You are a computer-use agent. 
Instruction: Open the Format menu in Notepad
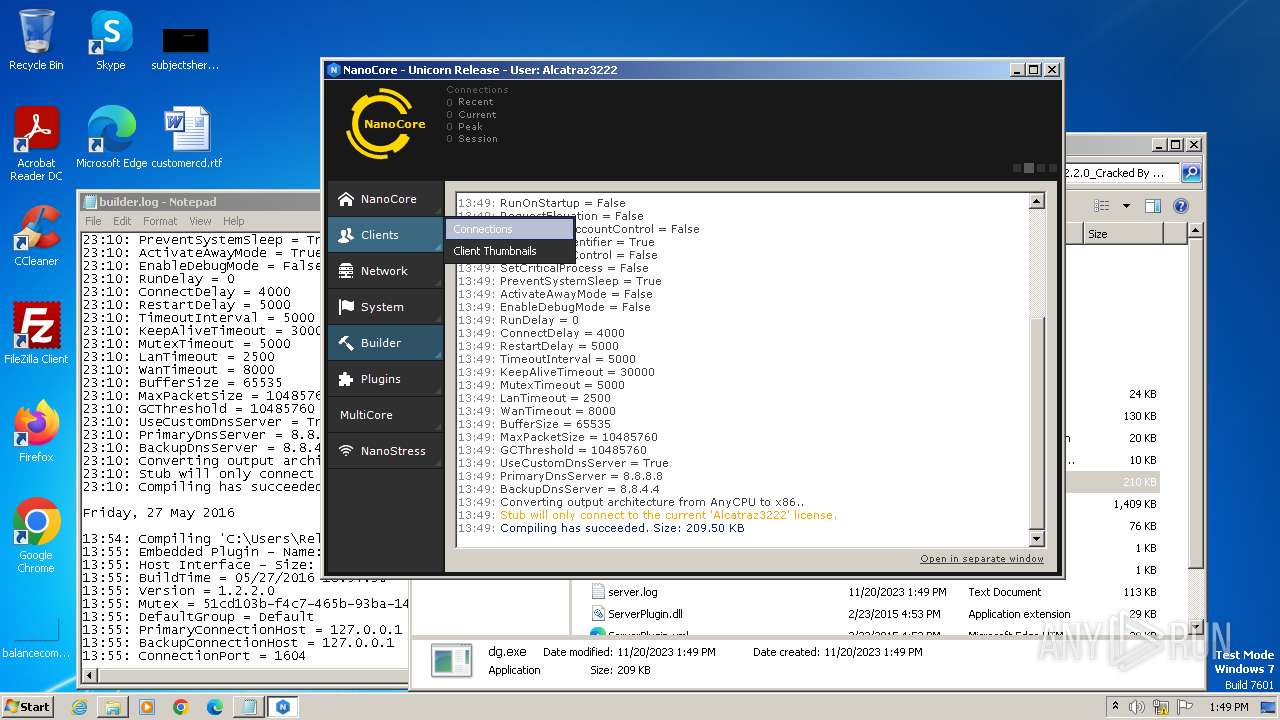160,221
